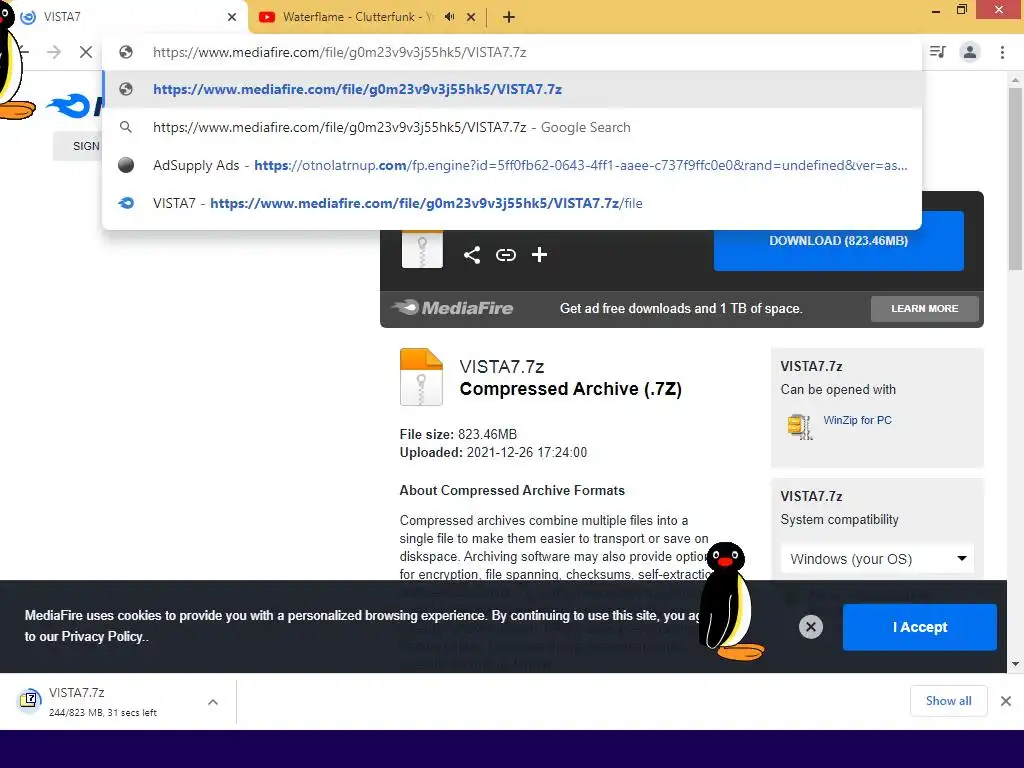This screenshot has width=1024, height=768.
Task: Close the Waterflame - Clutterfunk tab
Action: tap(471, 18)
